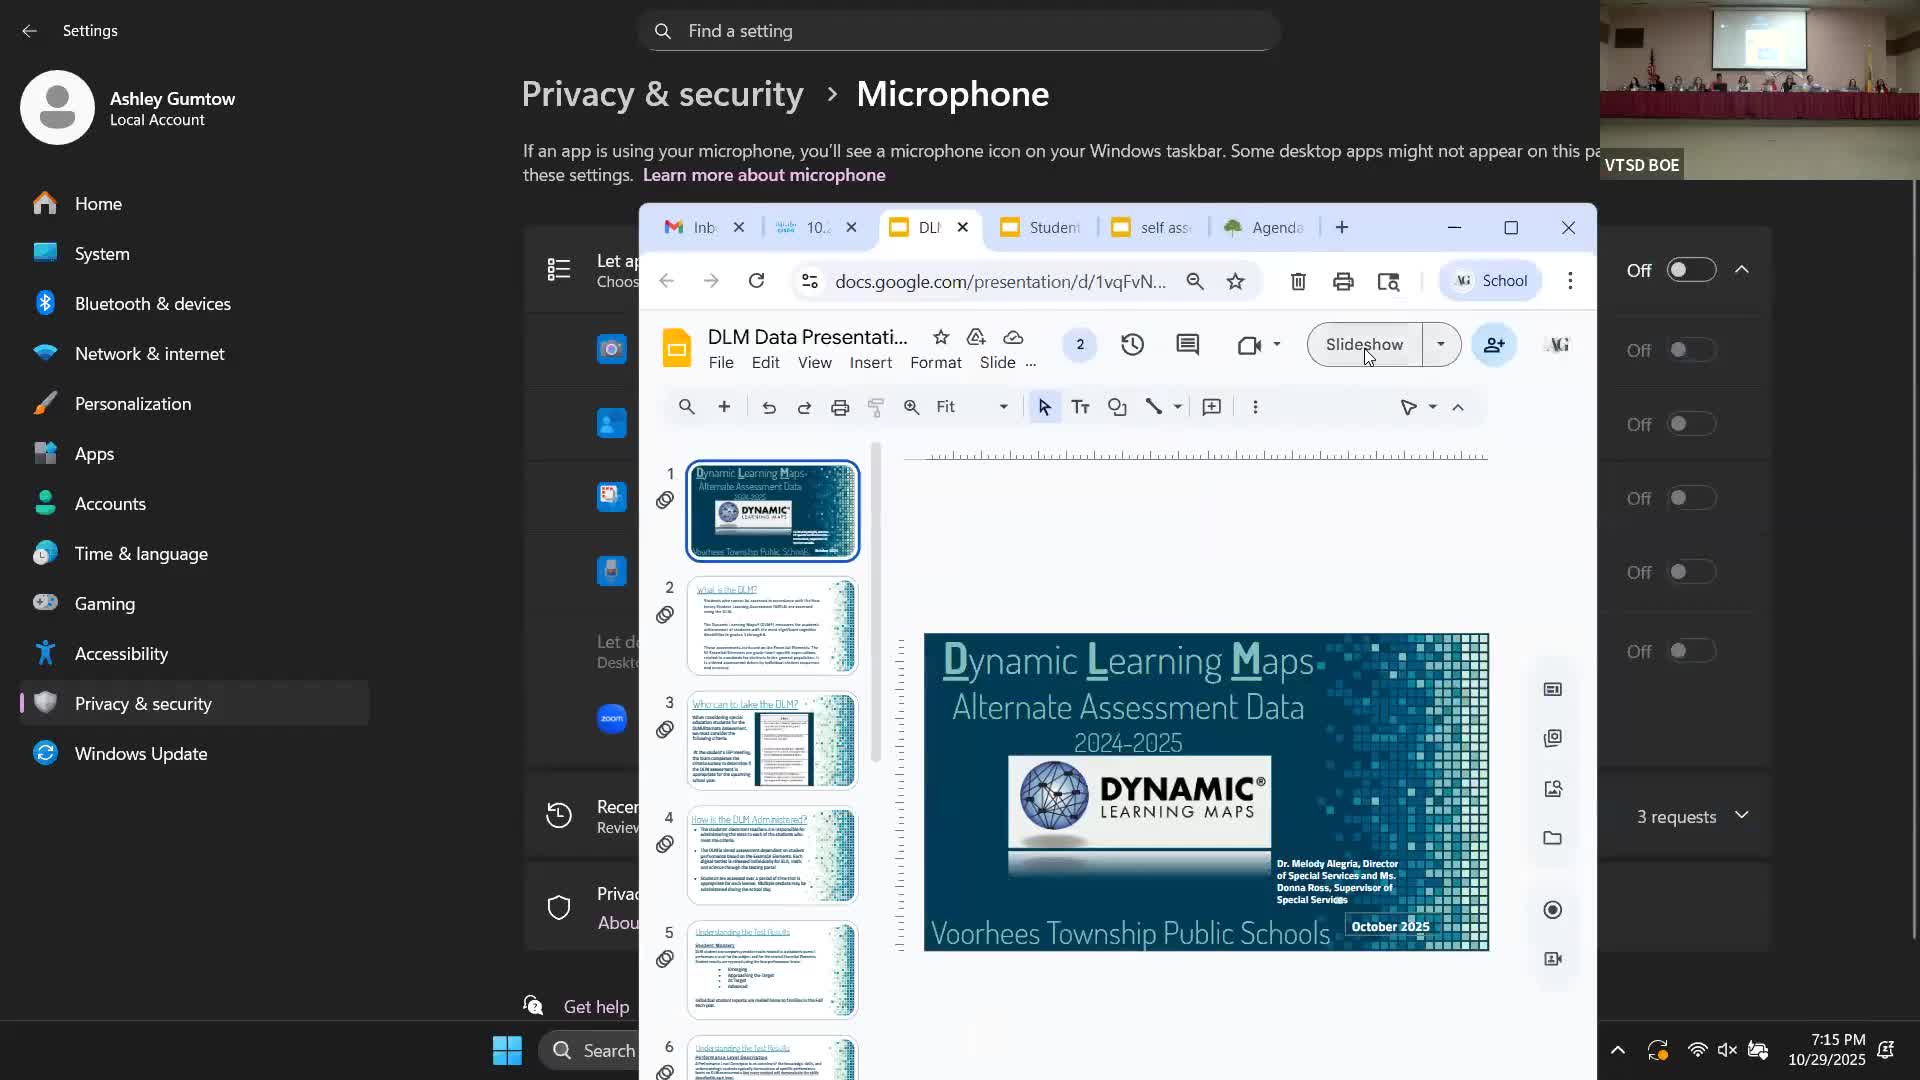Click the undo arrow in Slides toolbar

point(768,407)
